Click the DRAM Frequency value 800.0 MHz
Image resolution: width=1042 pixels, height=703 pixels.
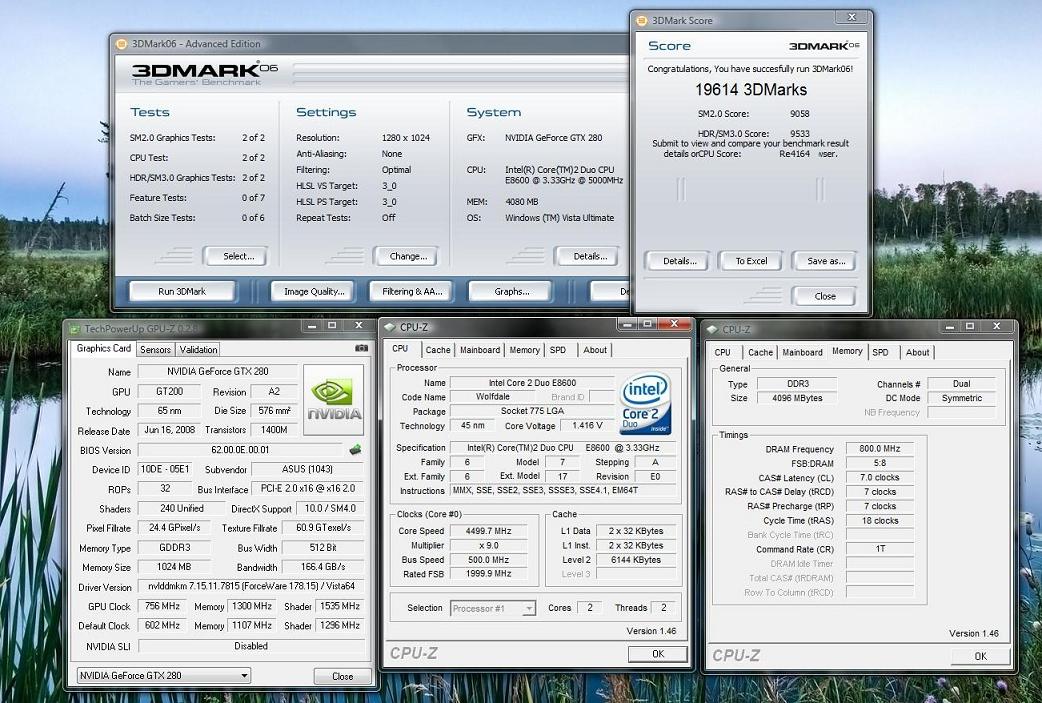pos(879,449)
